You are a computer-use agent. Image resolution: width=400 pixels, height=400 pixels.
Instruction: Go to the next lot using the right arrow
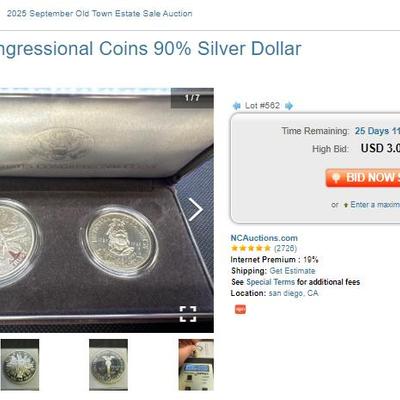click(x=289, y=106)
